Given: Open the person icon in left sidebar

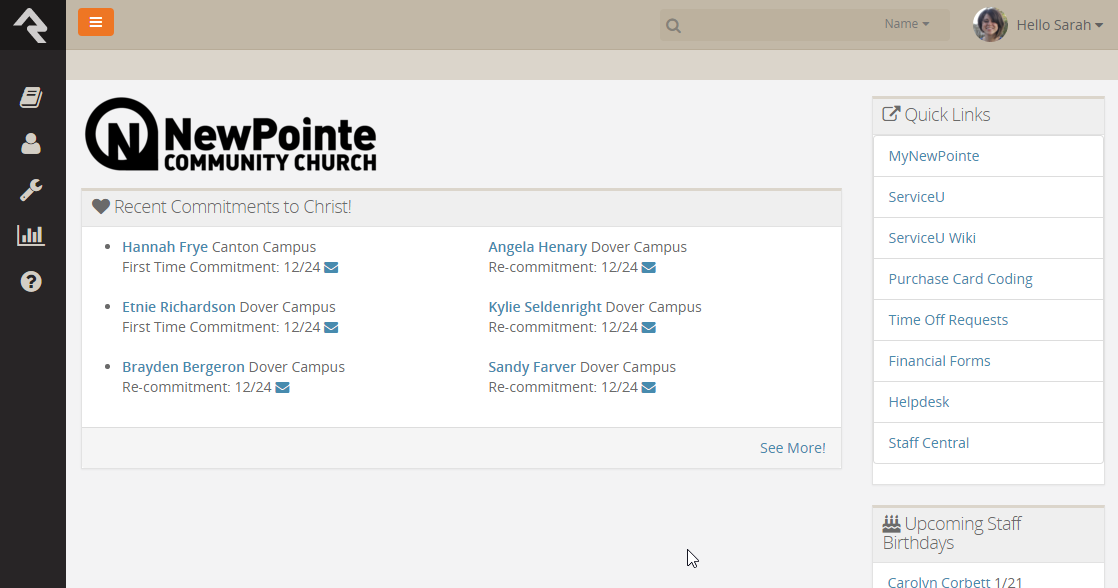Looking at the screenshot, I should (31, 144).
